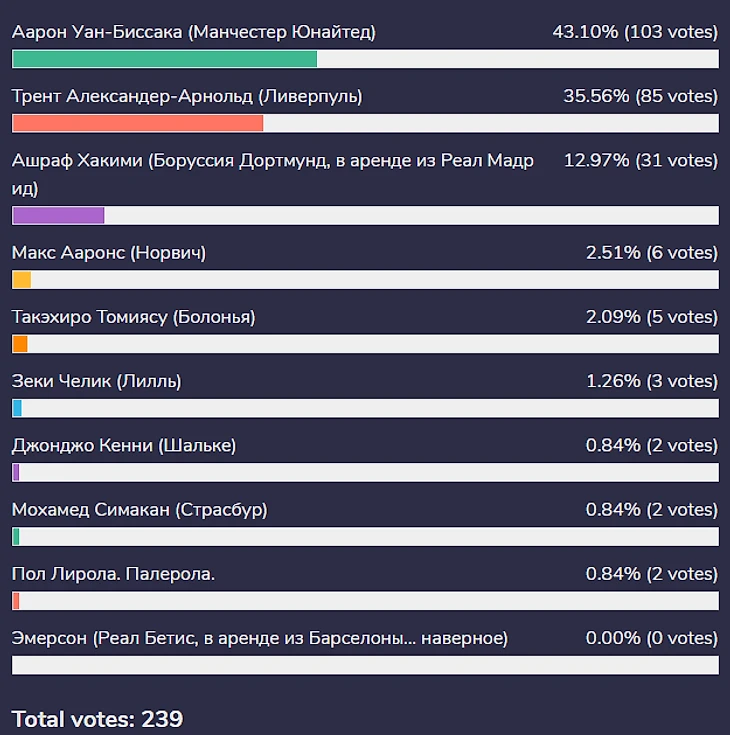Viewport: 730px width, 735px height.
Task: Click the Аарон Уан-Биссака poll option label
Action: 194,32
